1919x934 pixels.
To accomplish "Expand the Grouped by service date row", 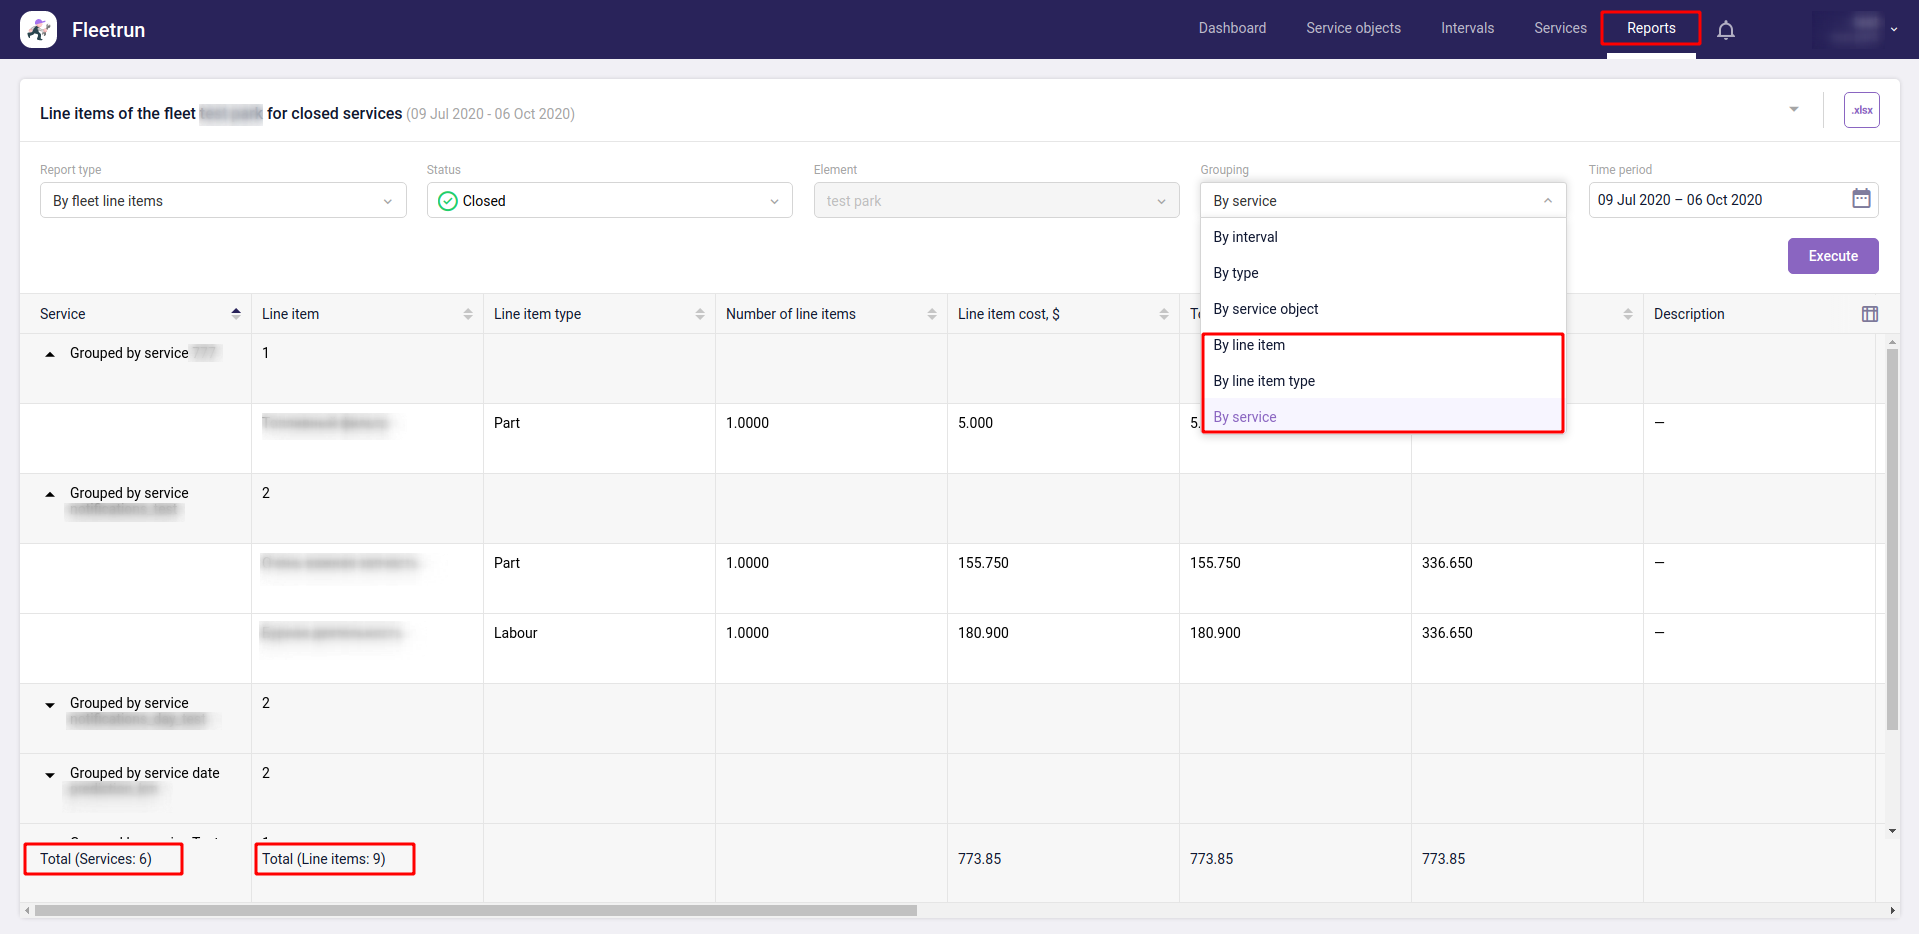I will 50,775.
